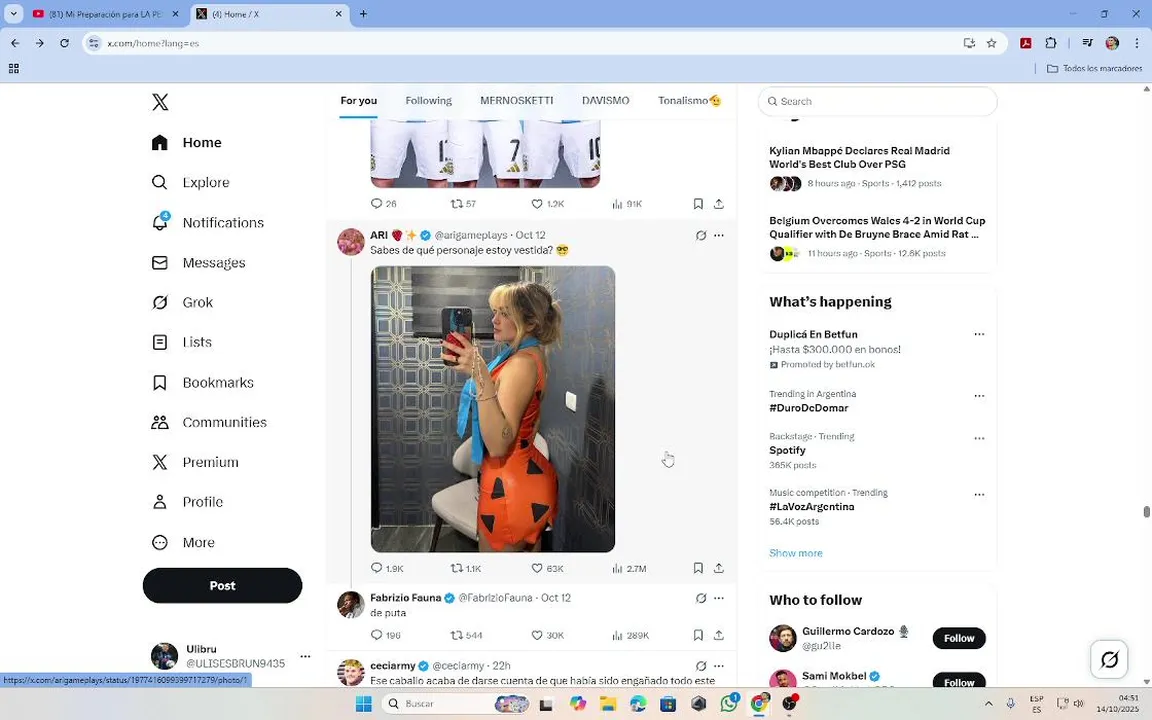Share Fabrizio Fauna's post
This screenshot has height=720, width=1152.
coord(719,635)
